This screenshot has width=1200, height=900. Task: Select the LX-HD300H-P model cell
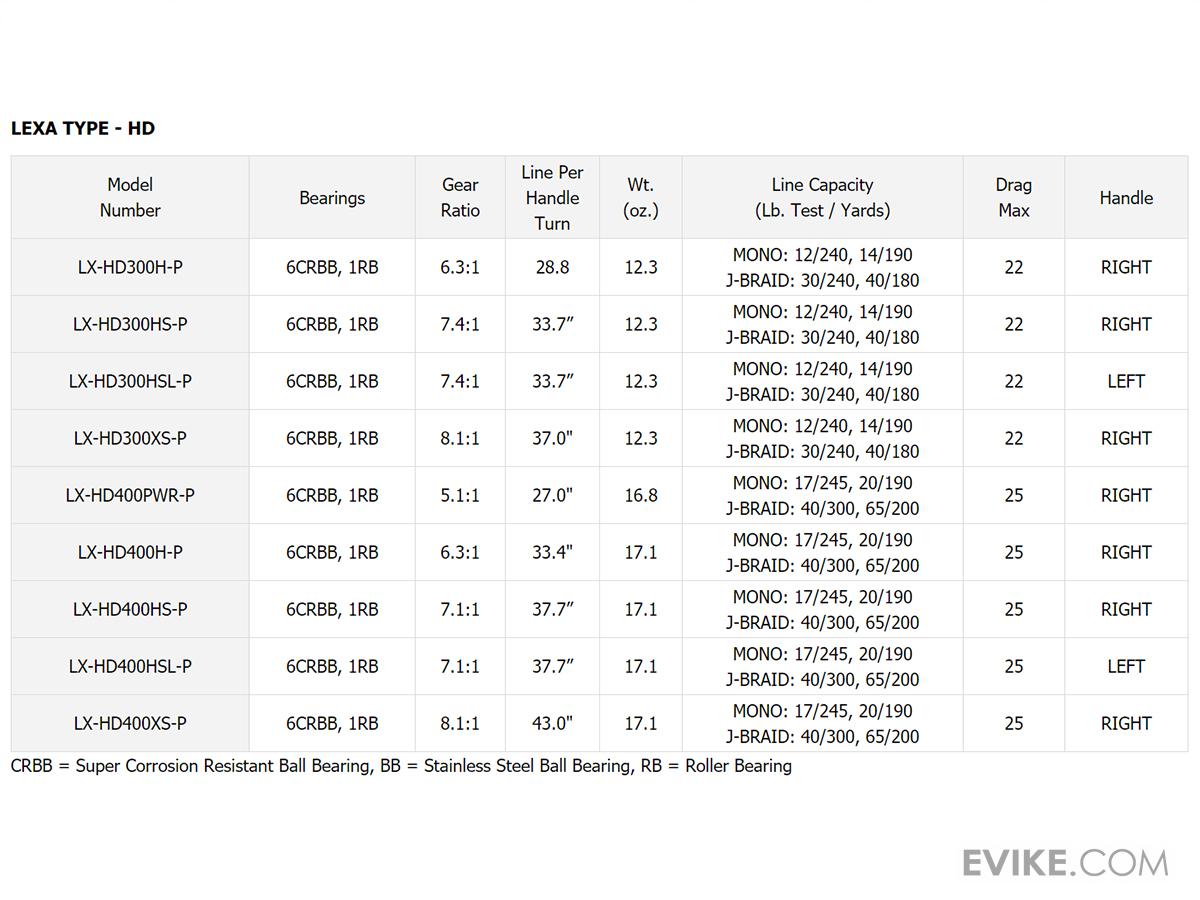click(x=130, y=267)
